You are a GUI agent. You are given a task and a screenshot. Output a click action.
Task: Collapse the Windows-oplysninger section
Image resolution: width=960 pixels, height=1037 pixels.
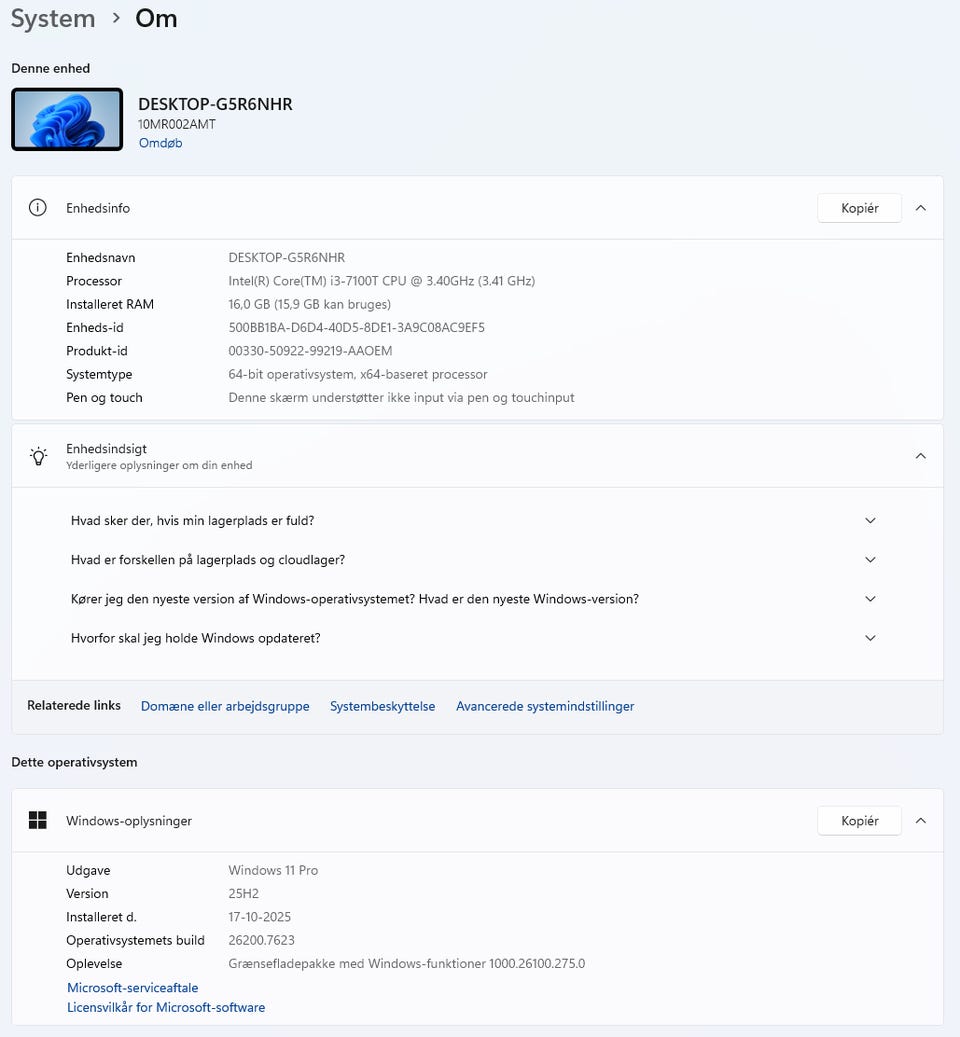pos(921,821)
